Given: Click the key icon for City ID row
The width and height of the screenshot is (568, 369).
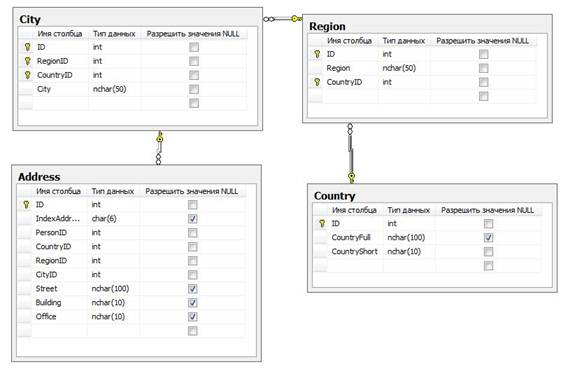Looking at the screenshot, I should tap(27, 47).
